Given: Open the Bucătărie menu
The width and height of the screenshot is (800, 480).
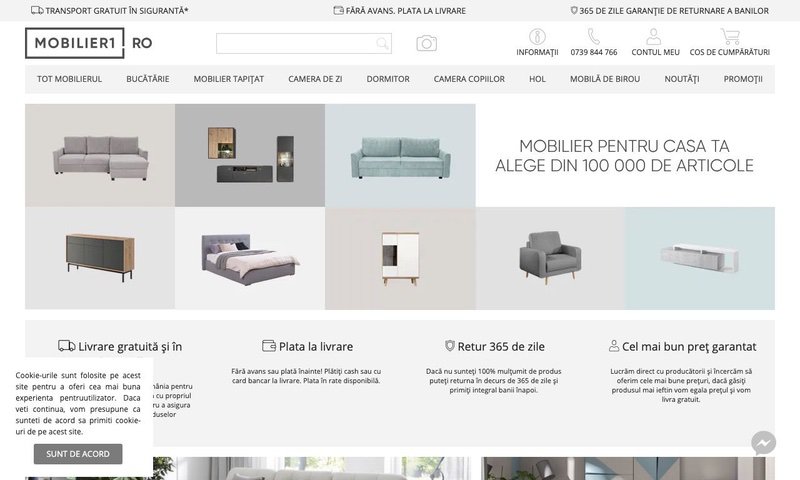Looking at the screenshot, I should [148, 79].
